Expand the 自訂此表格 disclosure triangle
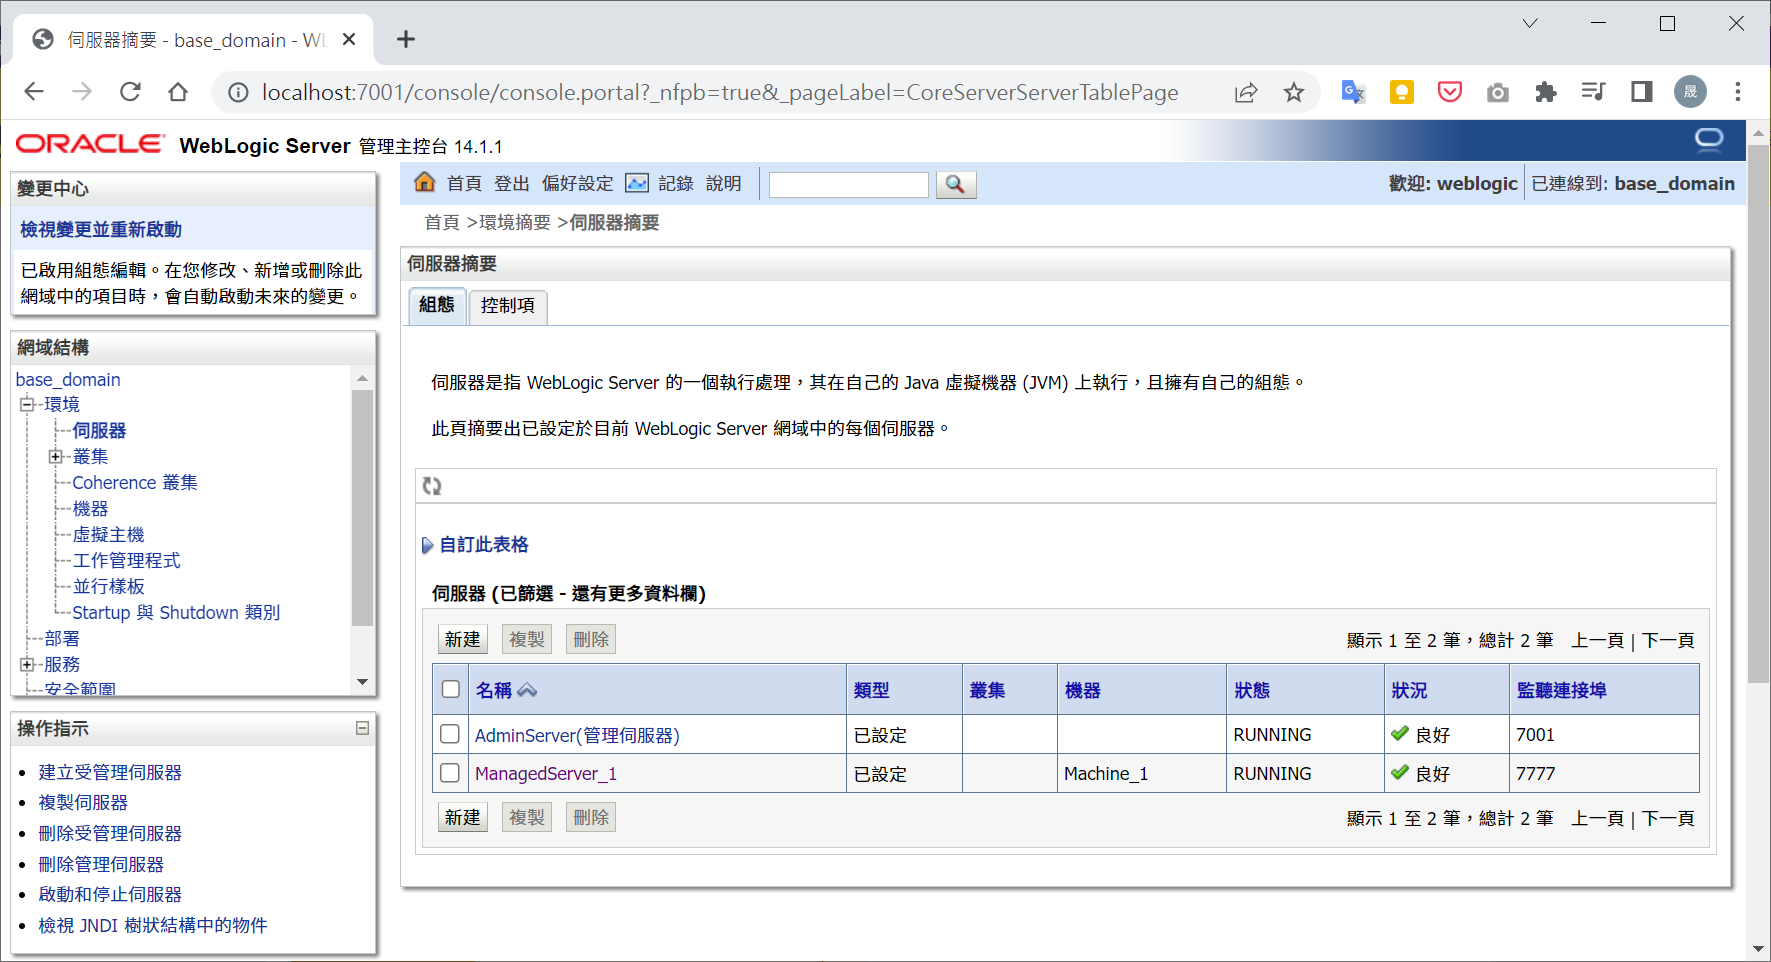Viewport: 1771px width, 962px height. click(x=427, y=545)
